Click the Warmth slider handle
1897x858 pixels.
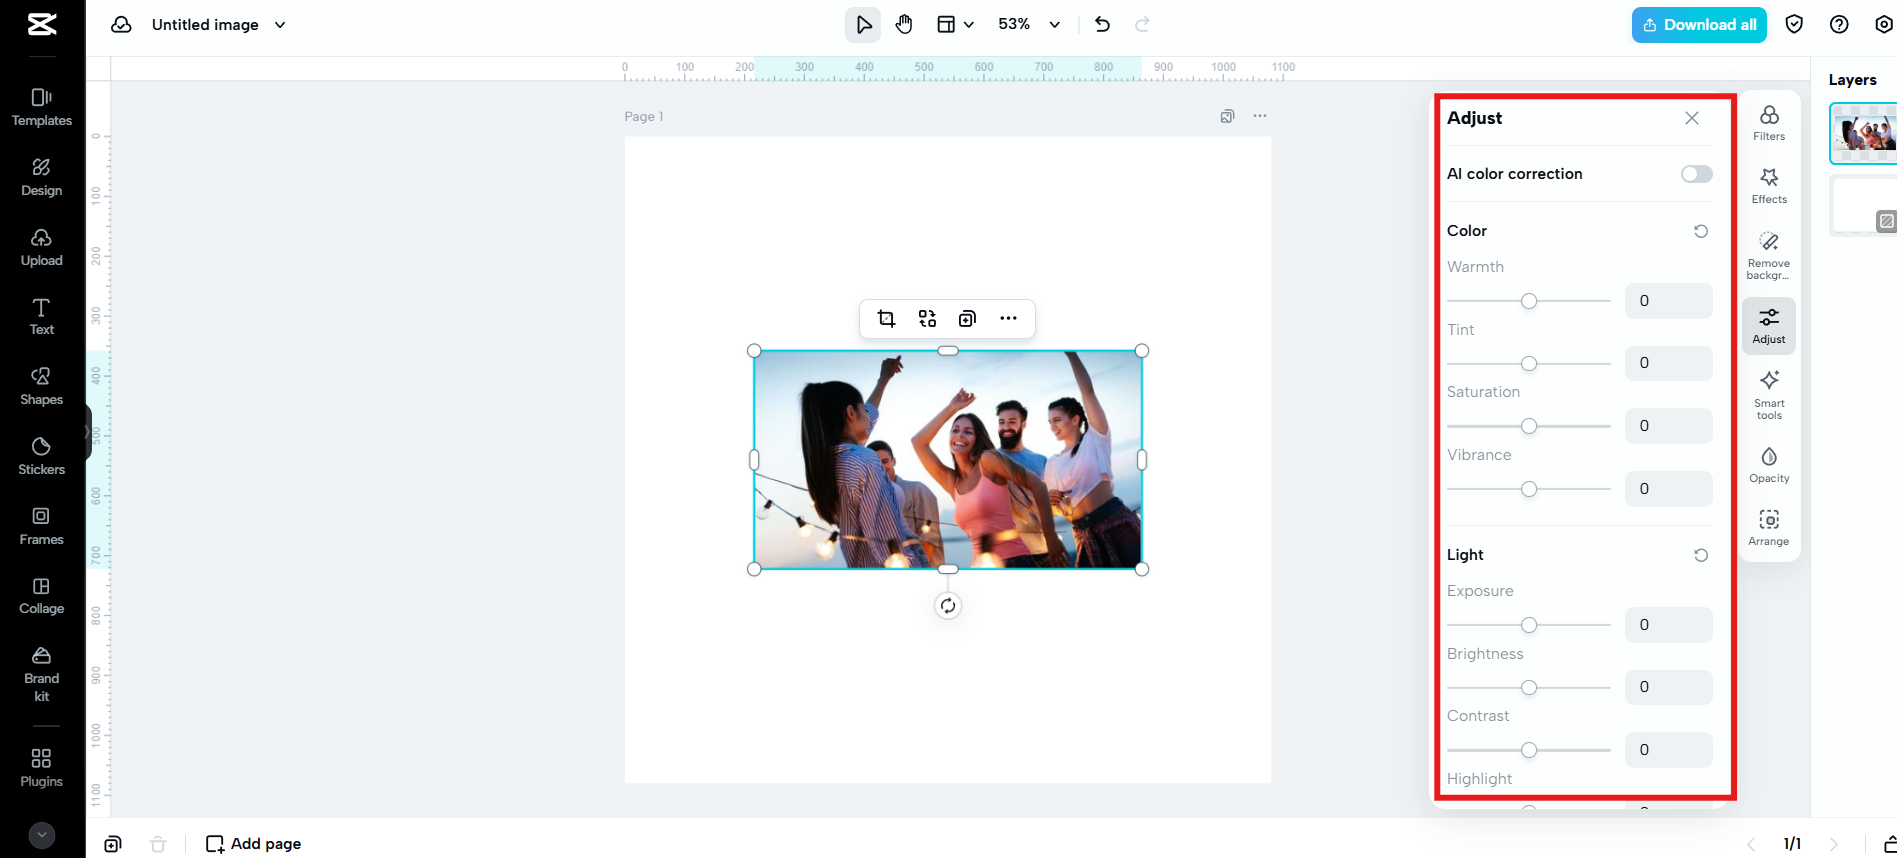(x=1529, y=301)
